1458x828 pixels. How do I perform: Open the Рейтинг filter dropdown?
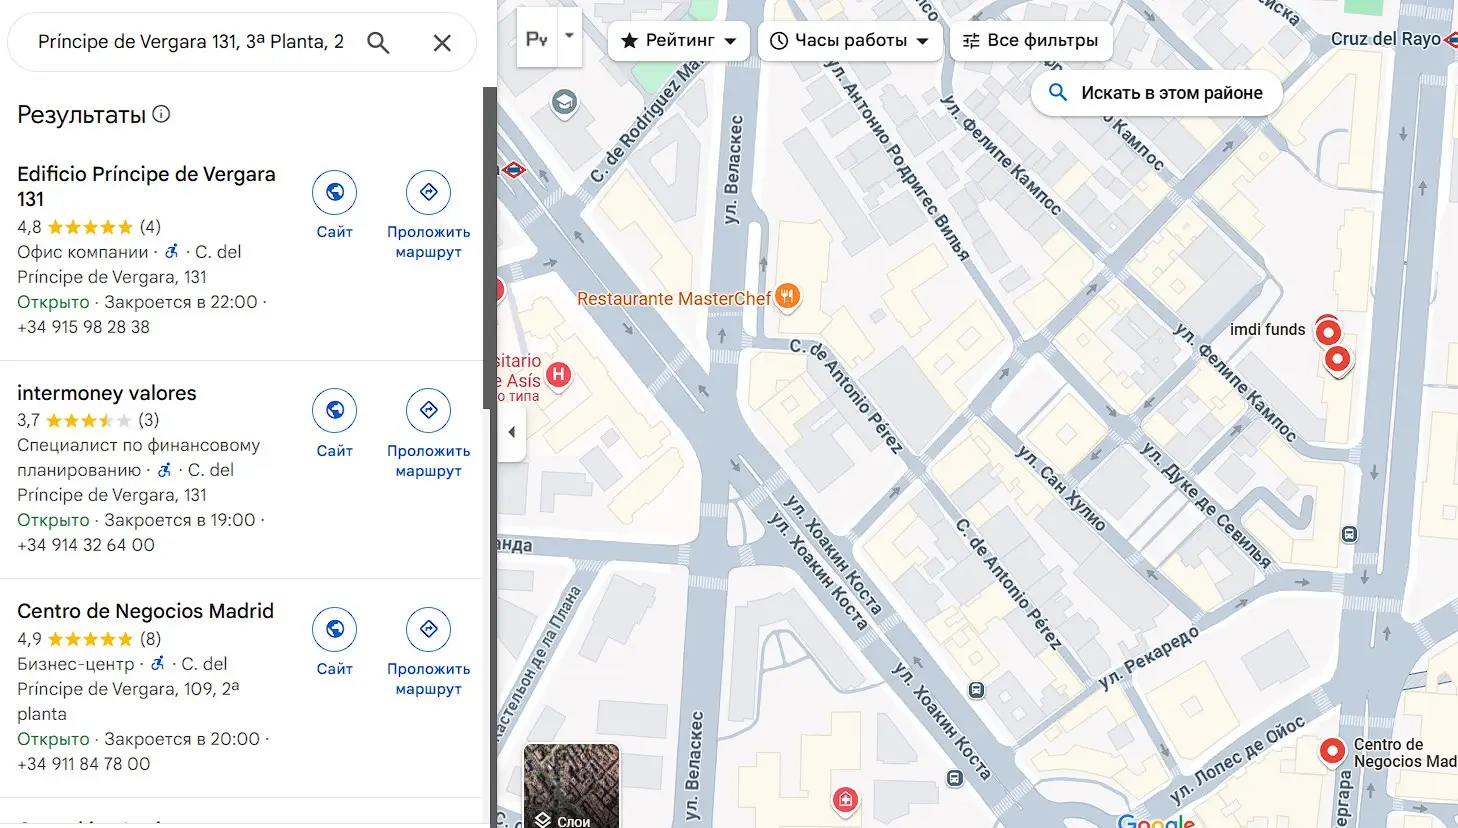tap(678, 41)
